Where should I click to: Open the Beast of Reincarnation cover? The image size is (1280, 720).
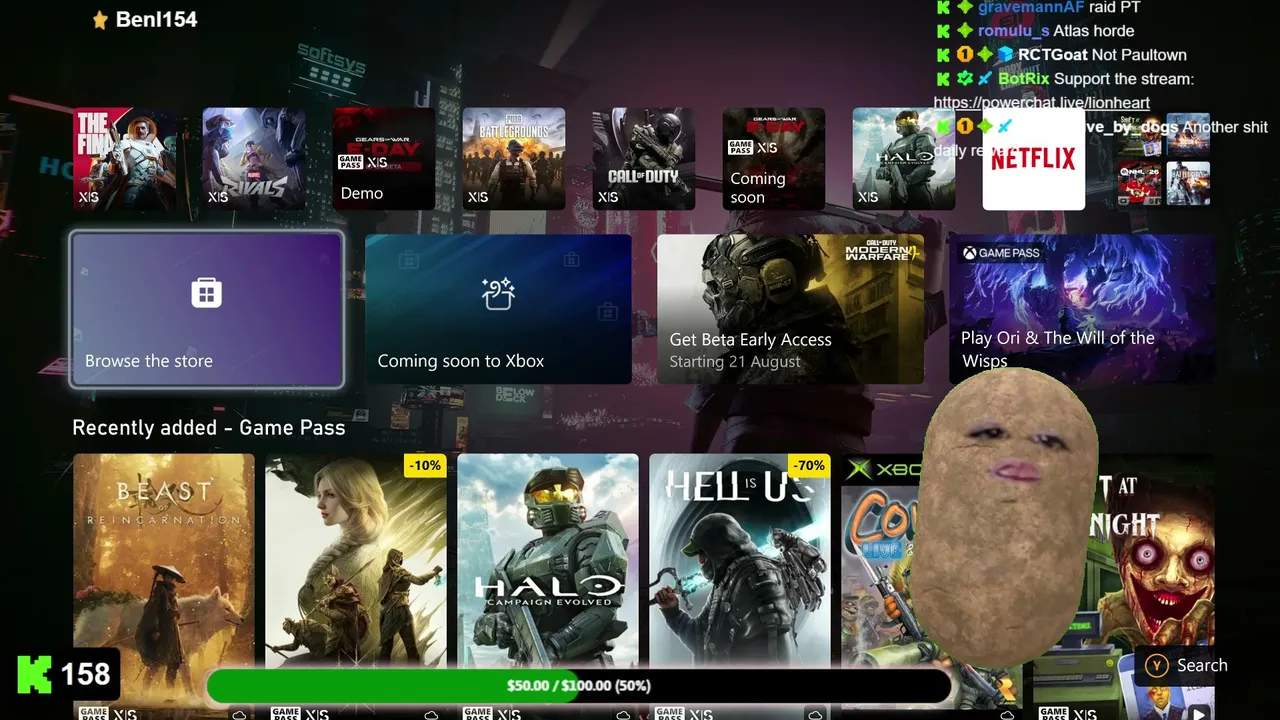point(164,587)
